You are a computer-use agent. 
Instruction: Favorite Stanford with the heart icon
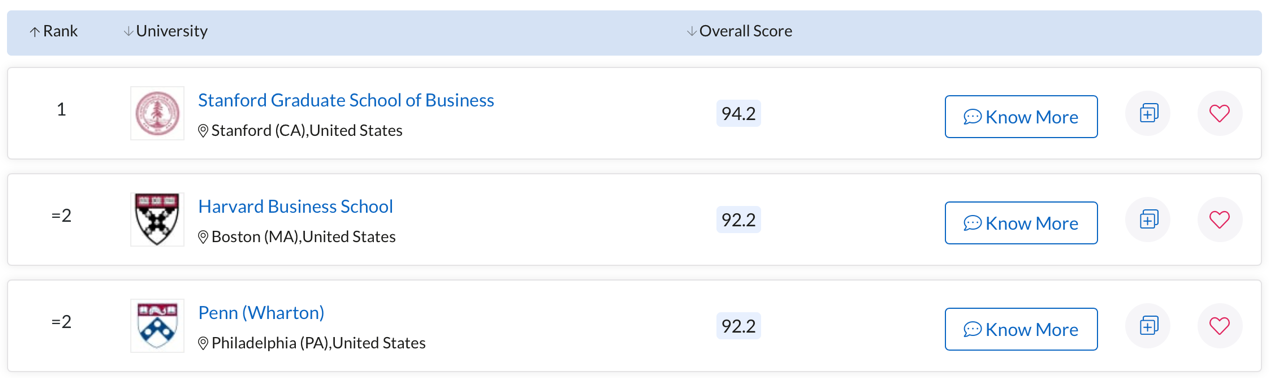click(x=1219, y=113)
